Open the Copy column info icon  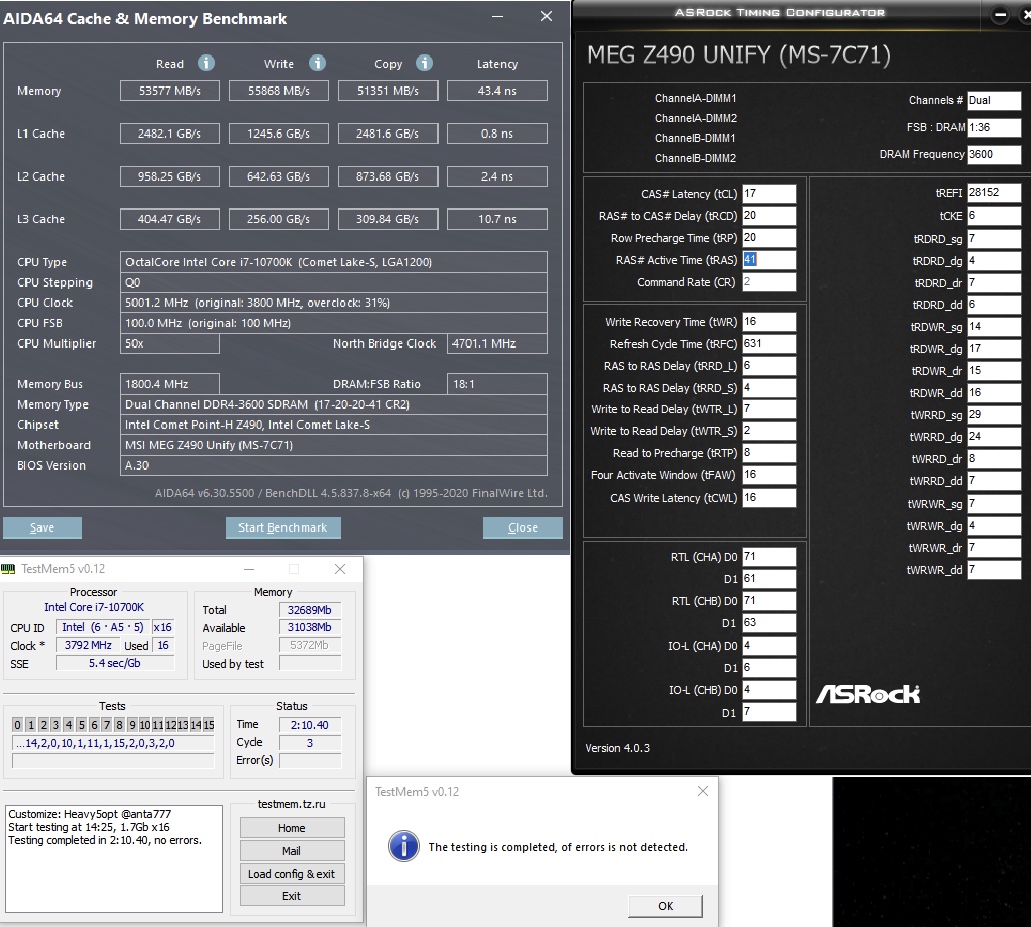point(425,63)
